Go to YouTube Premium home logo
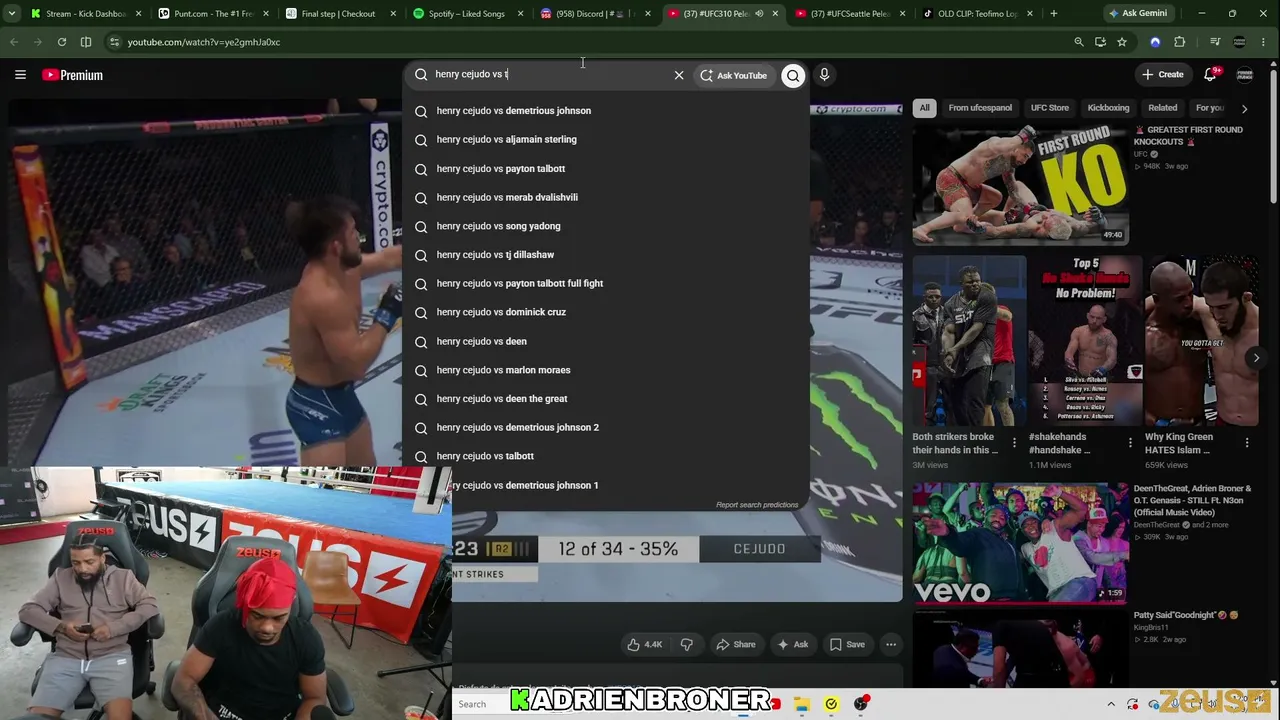Viewport: 1280px width, 720px height. click(x=72, y=75)
